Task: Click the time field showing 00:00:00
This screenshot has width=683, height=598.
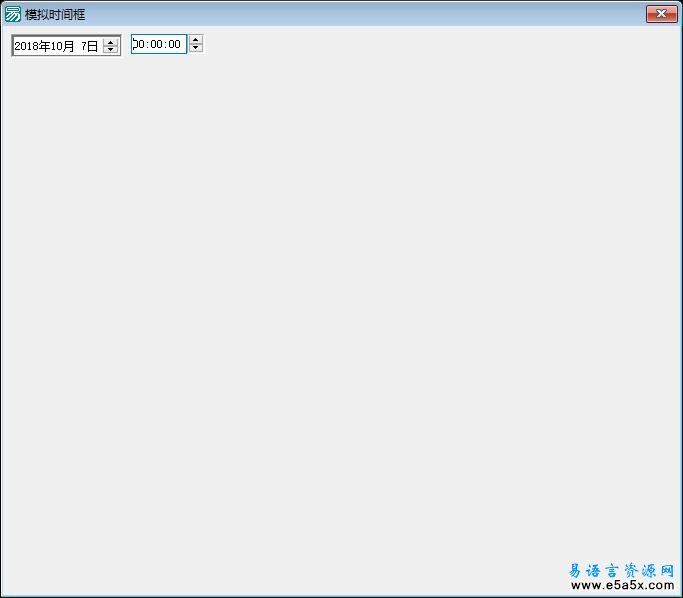Action: (159, 44)
